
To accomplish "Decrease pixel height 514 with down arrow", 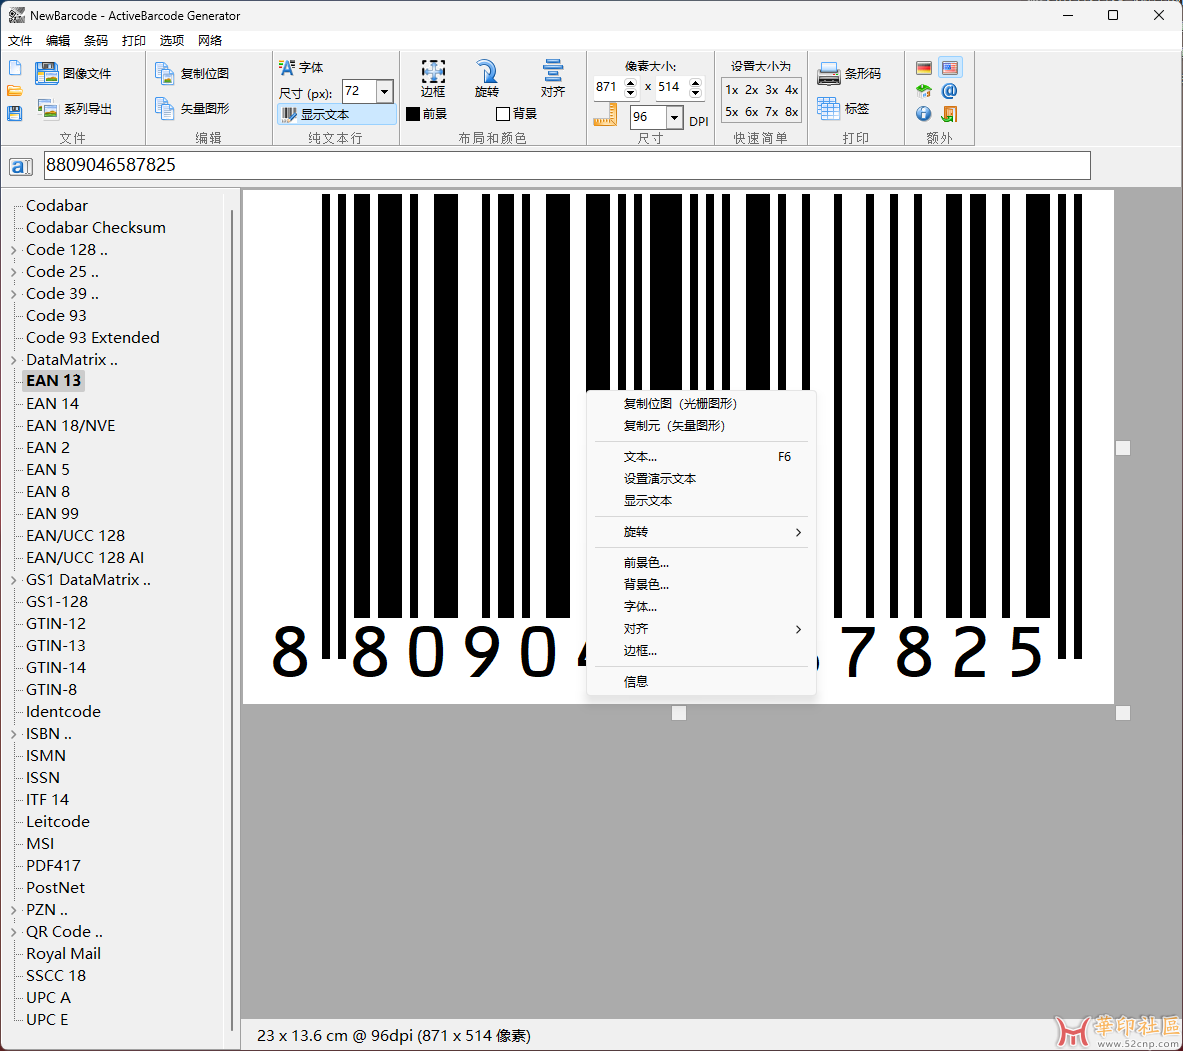I will click(696, 93).
